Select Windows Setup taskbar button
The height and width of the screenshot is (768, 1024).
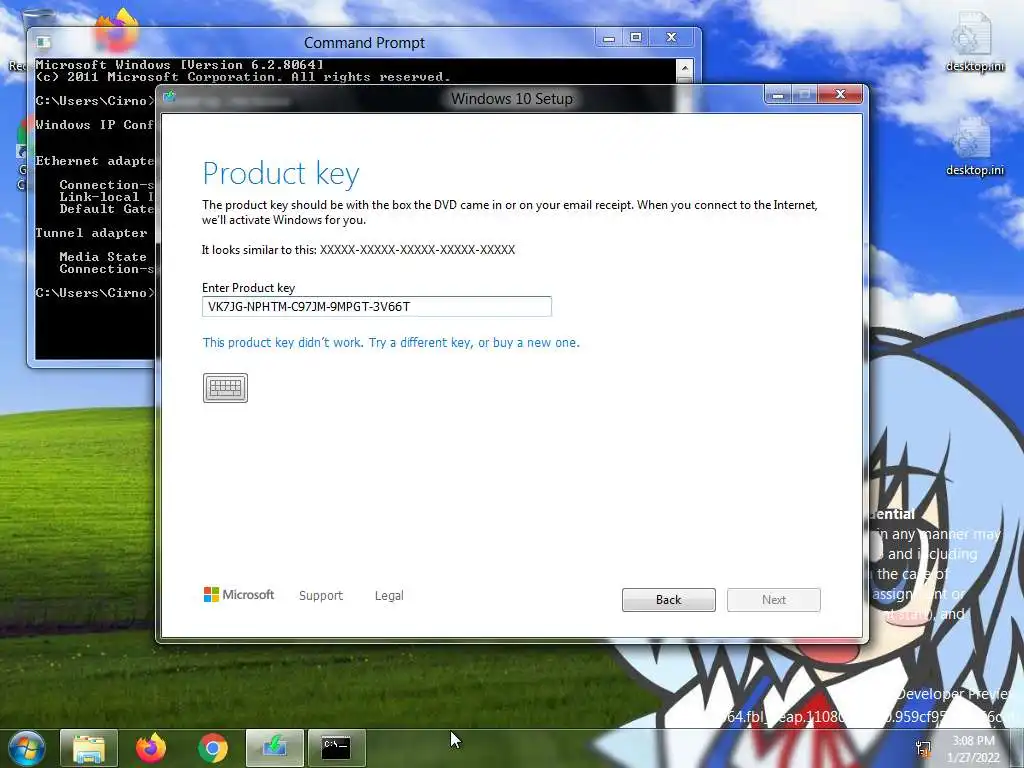(274, 748)
